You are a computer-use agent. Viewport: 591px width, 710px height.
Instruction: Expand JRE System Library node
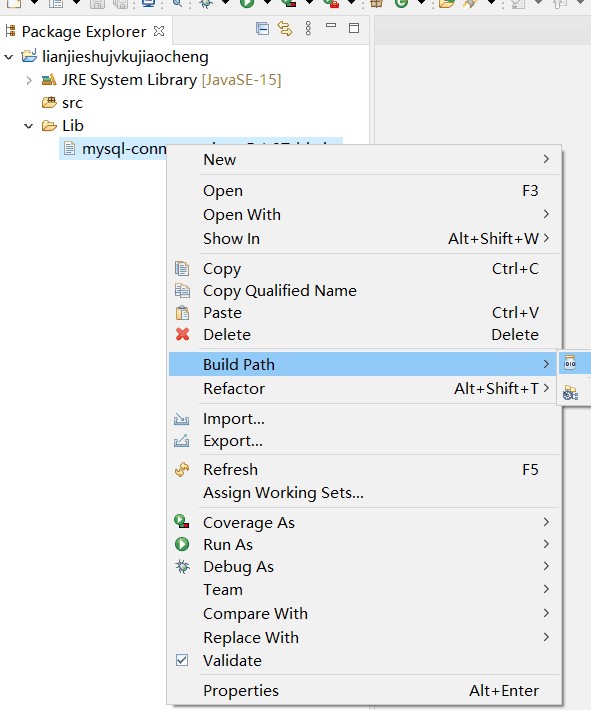point(29,81)
